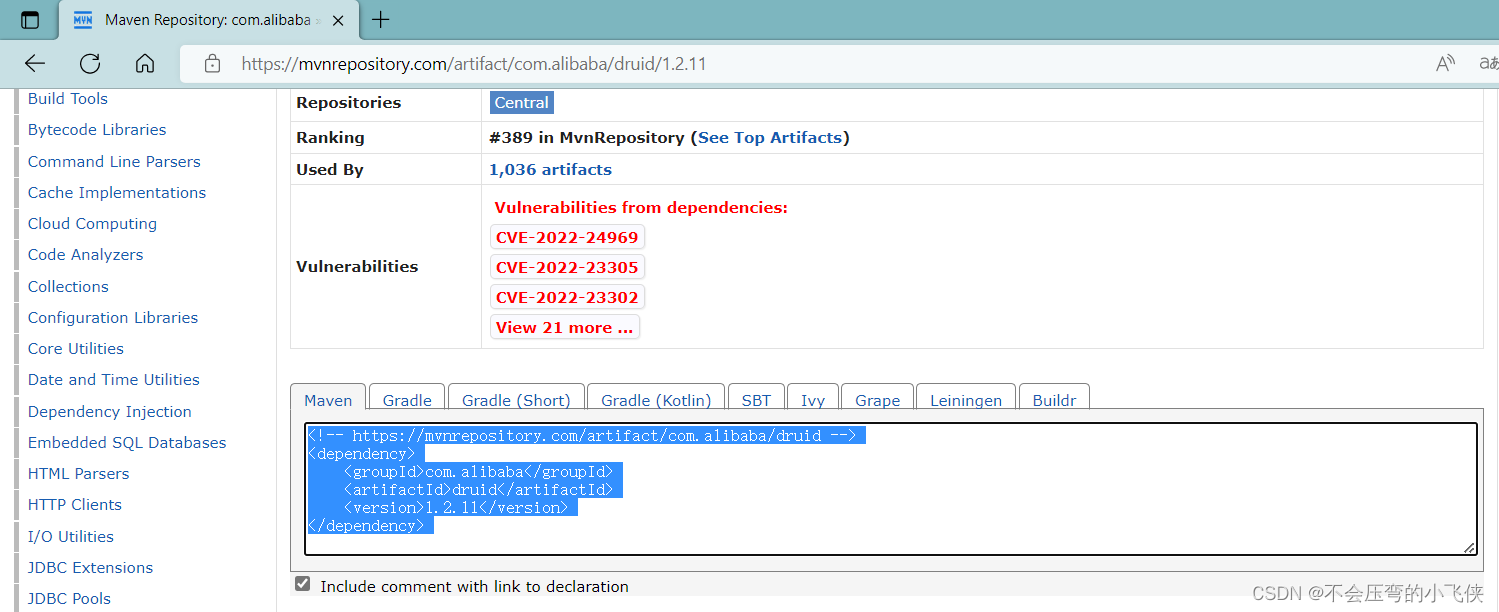The width and height of the screenshot is (1499, 612).
Task: Open HTTP Clients category
Action: (x=75, y=504)
